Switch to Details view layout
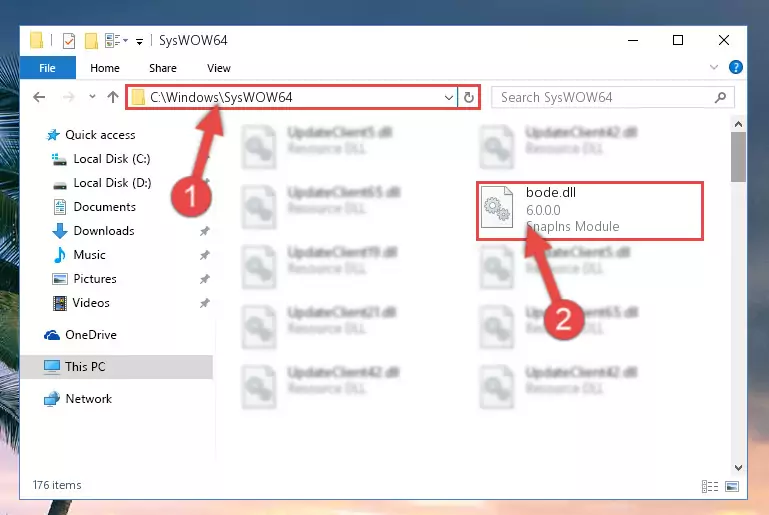Image resolution: width=769 pixels, height=515 pixels. 710,486
